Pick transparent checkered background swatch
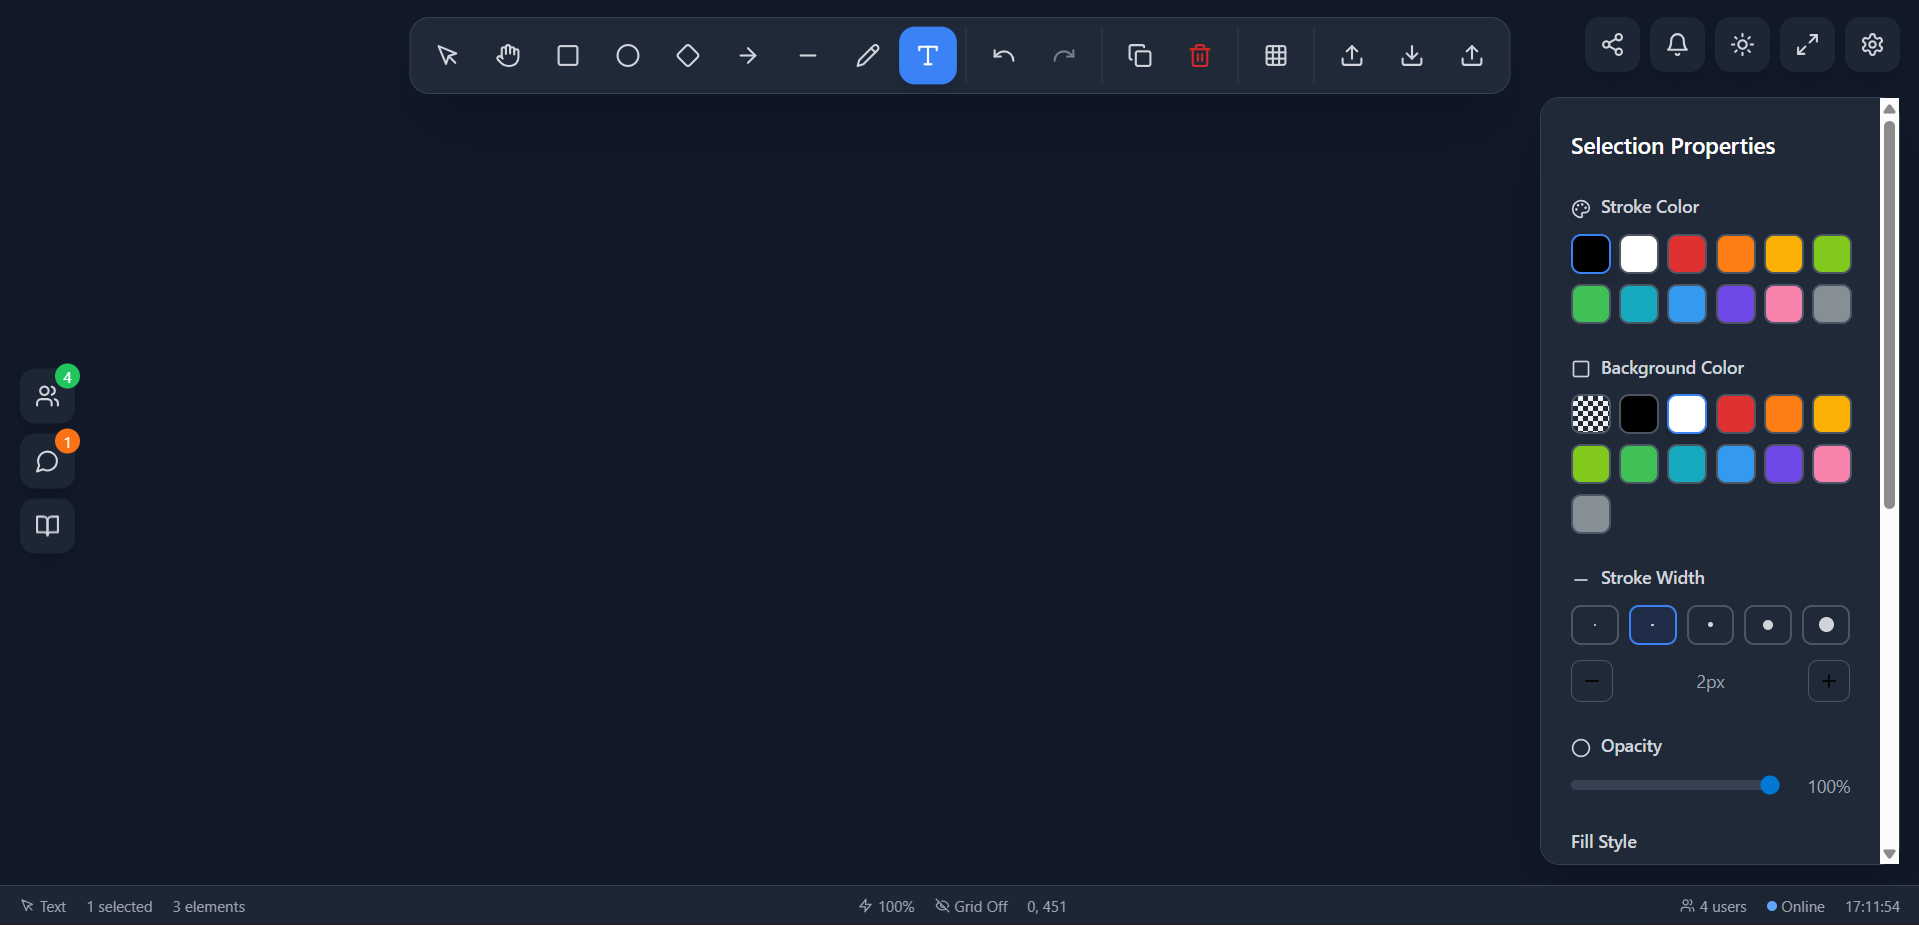 click(1591, 414)
